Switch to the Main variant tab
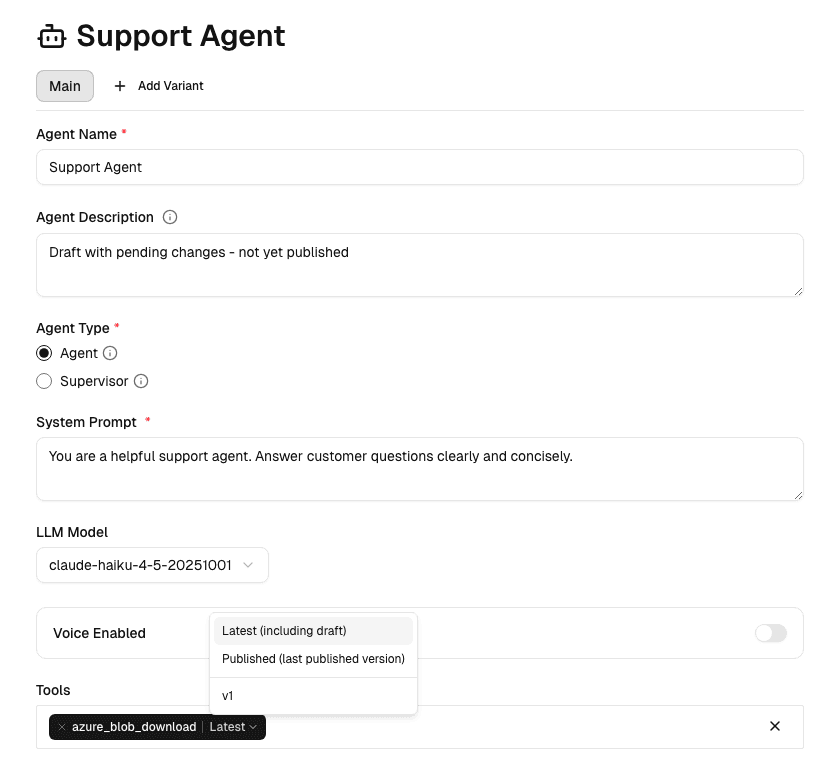820x770 pixels. [64, 86]
